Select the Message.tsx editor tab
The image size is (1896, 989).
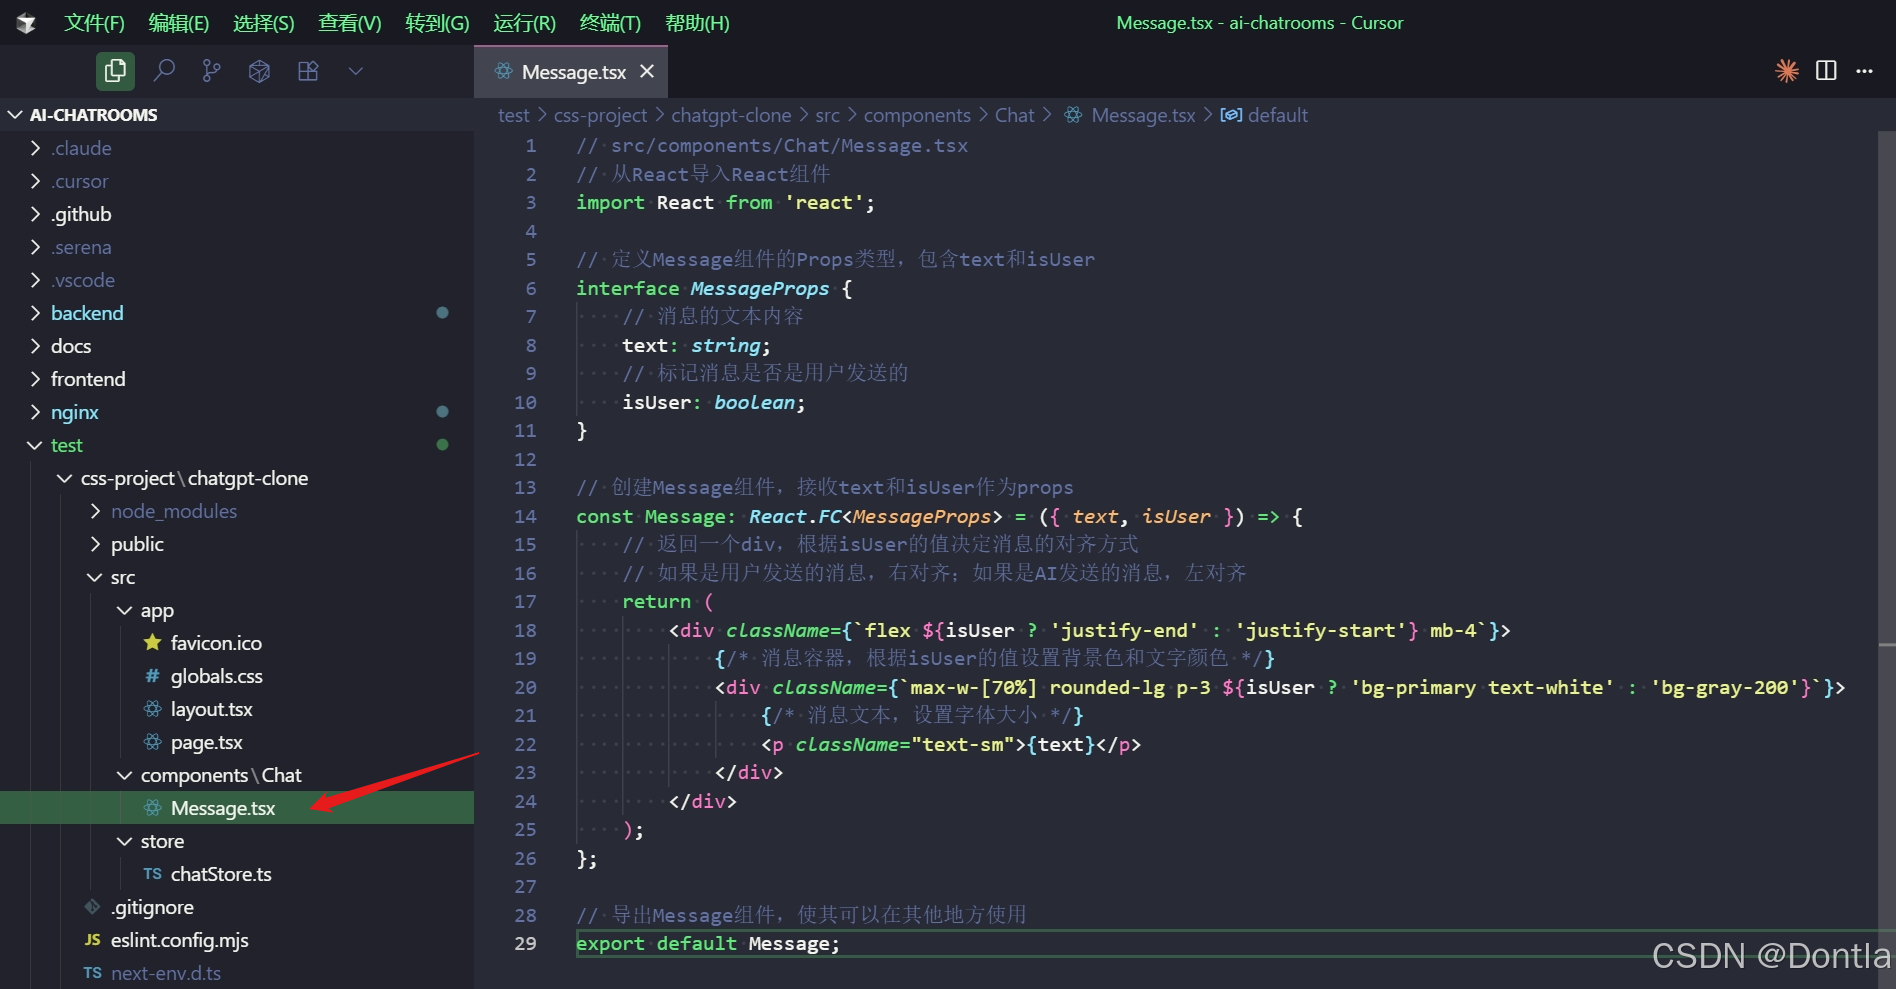tap(571, 72)
